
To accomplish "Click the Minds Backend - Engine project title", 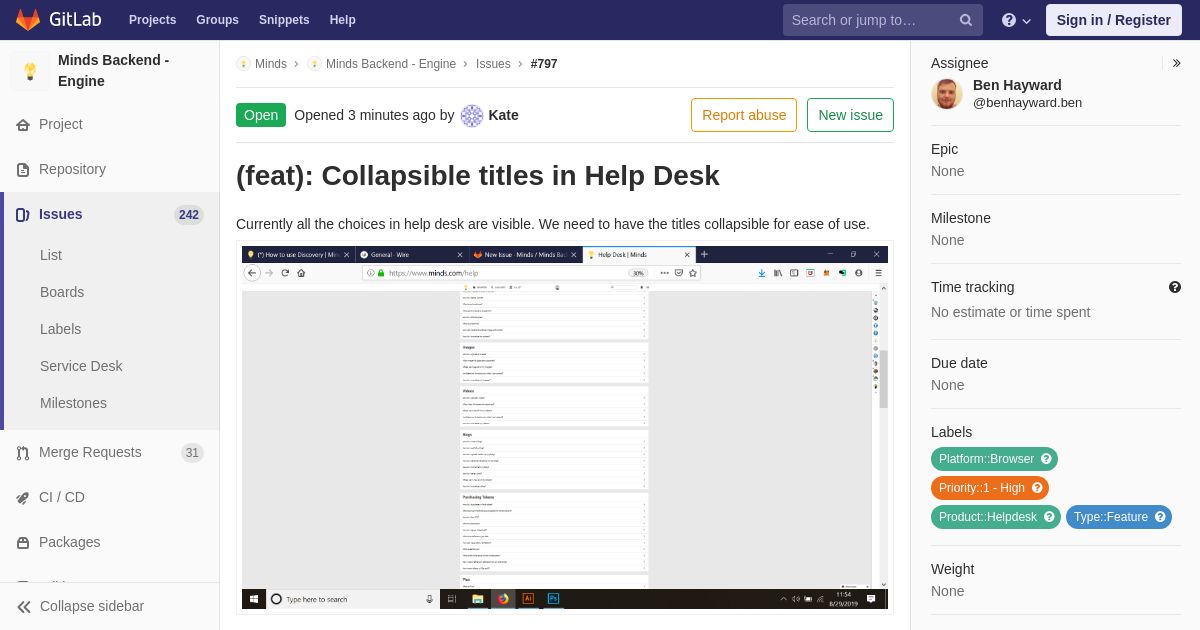I will point(113,71).
